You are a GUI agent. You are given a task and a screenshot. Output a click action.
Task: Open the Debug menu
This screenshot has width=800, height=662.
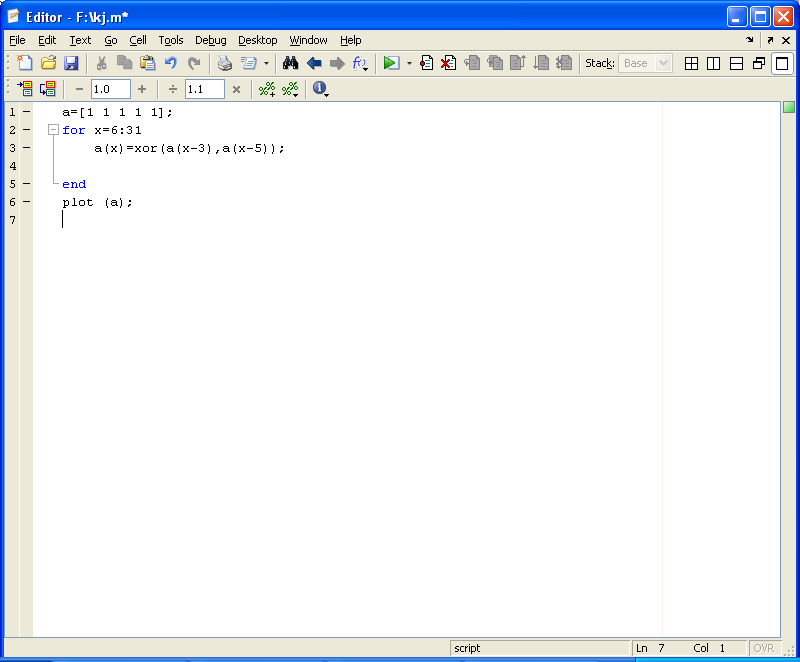(210, 40)
